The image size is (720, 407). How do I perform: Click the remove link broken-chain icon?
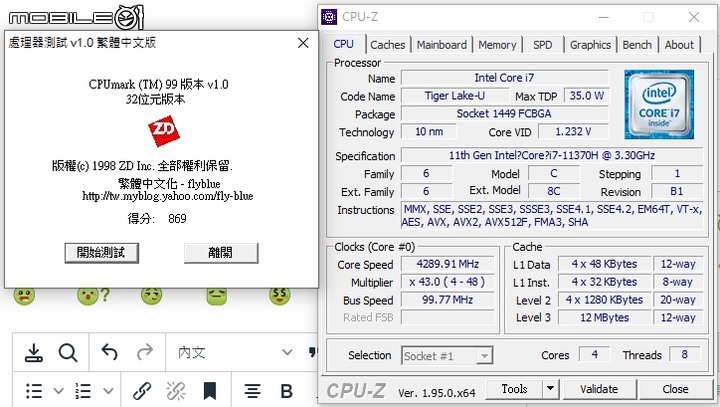pyautogui.click(x=176, y=391)
